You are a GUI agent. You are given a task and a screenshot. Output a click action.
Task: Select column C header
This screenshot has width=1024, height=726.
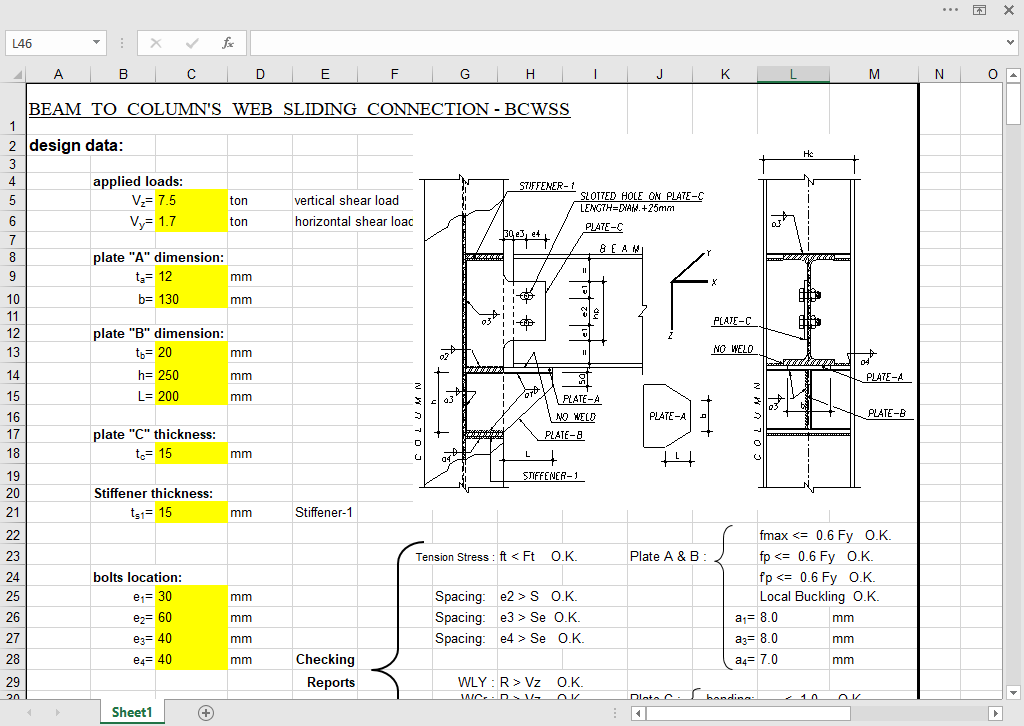coord(191,74)
